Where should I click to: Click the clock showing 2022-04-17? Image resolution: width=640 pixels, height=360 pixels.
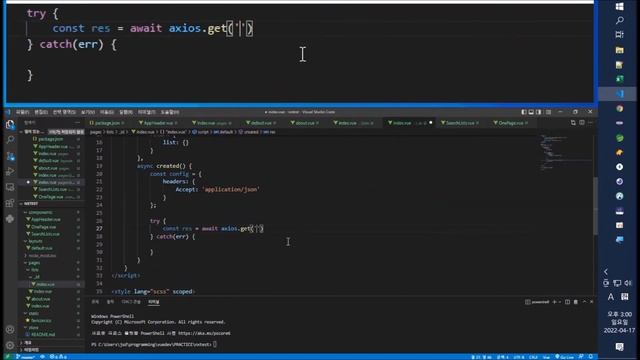[619, 322]
